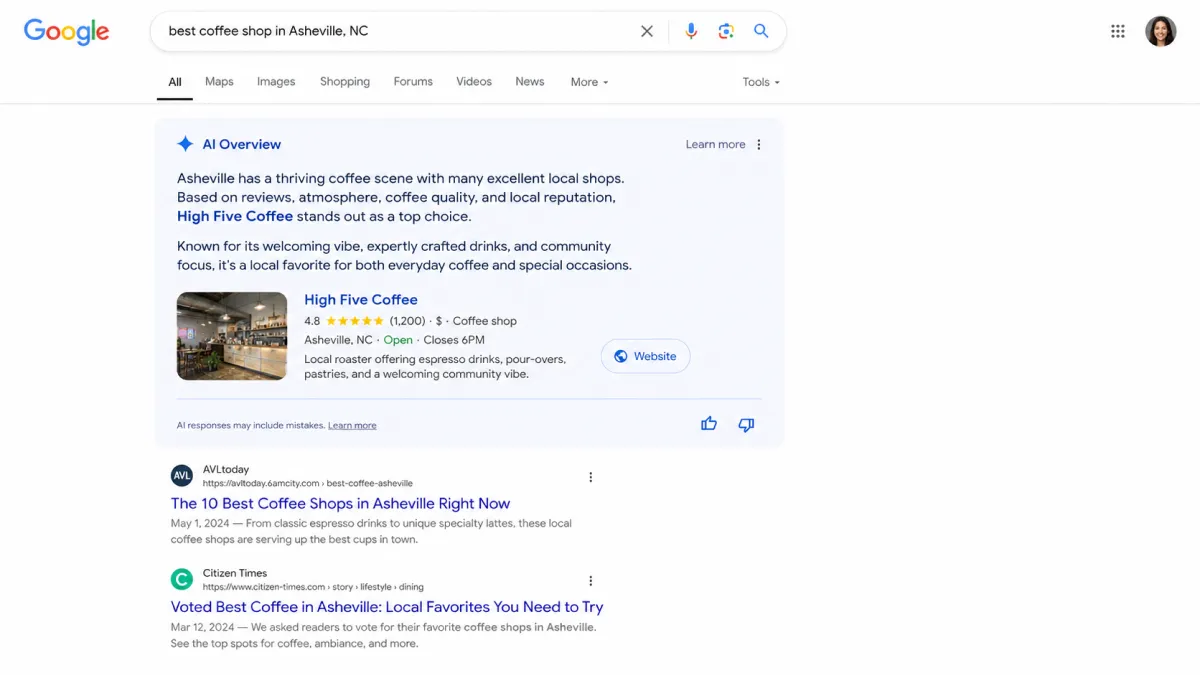Select the All tab
The image size is (1200, 675).
pyautogui.click(x=175, y=82)
